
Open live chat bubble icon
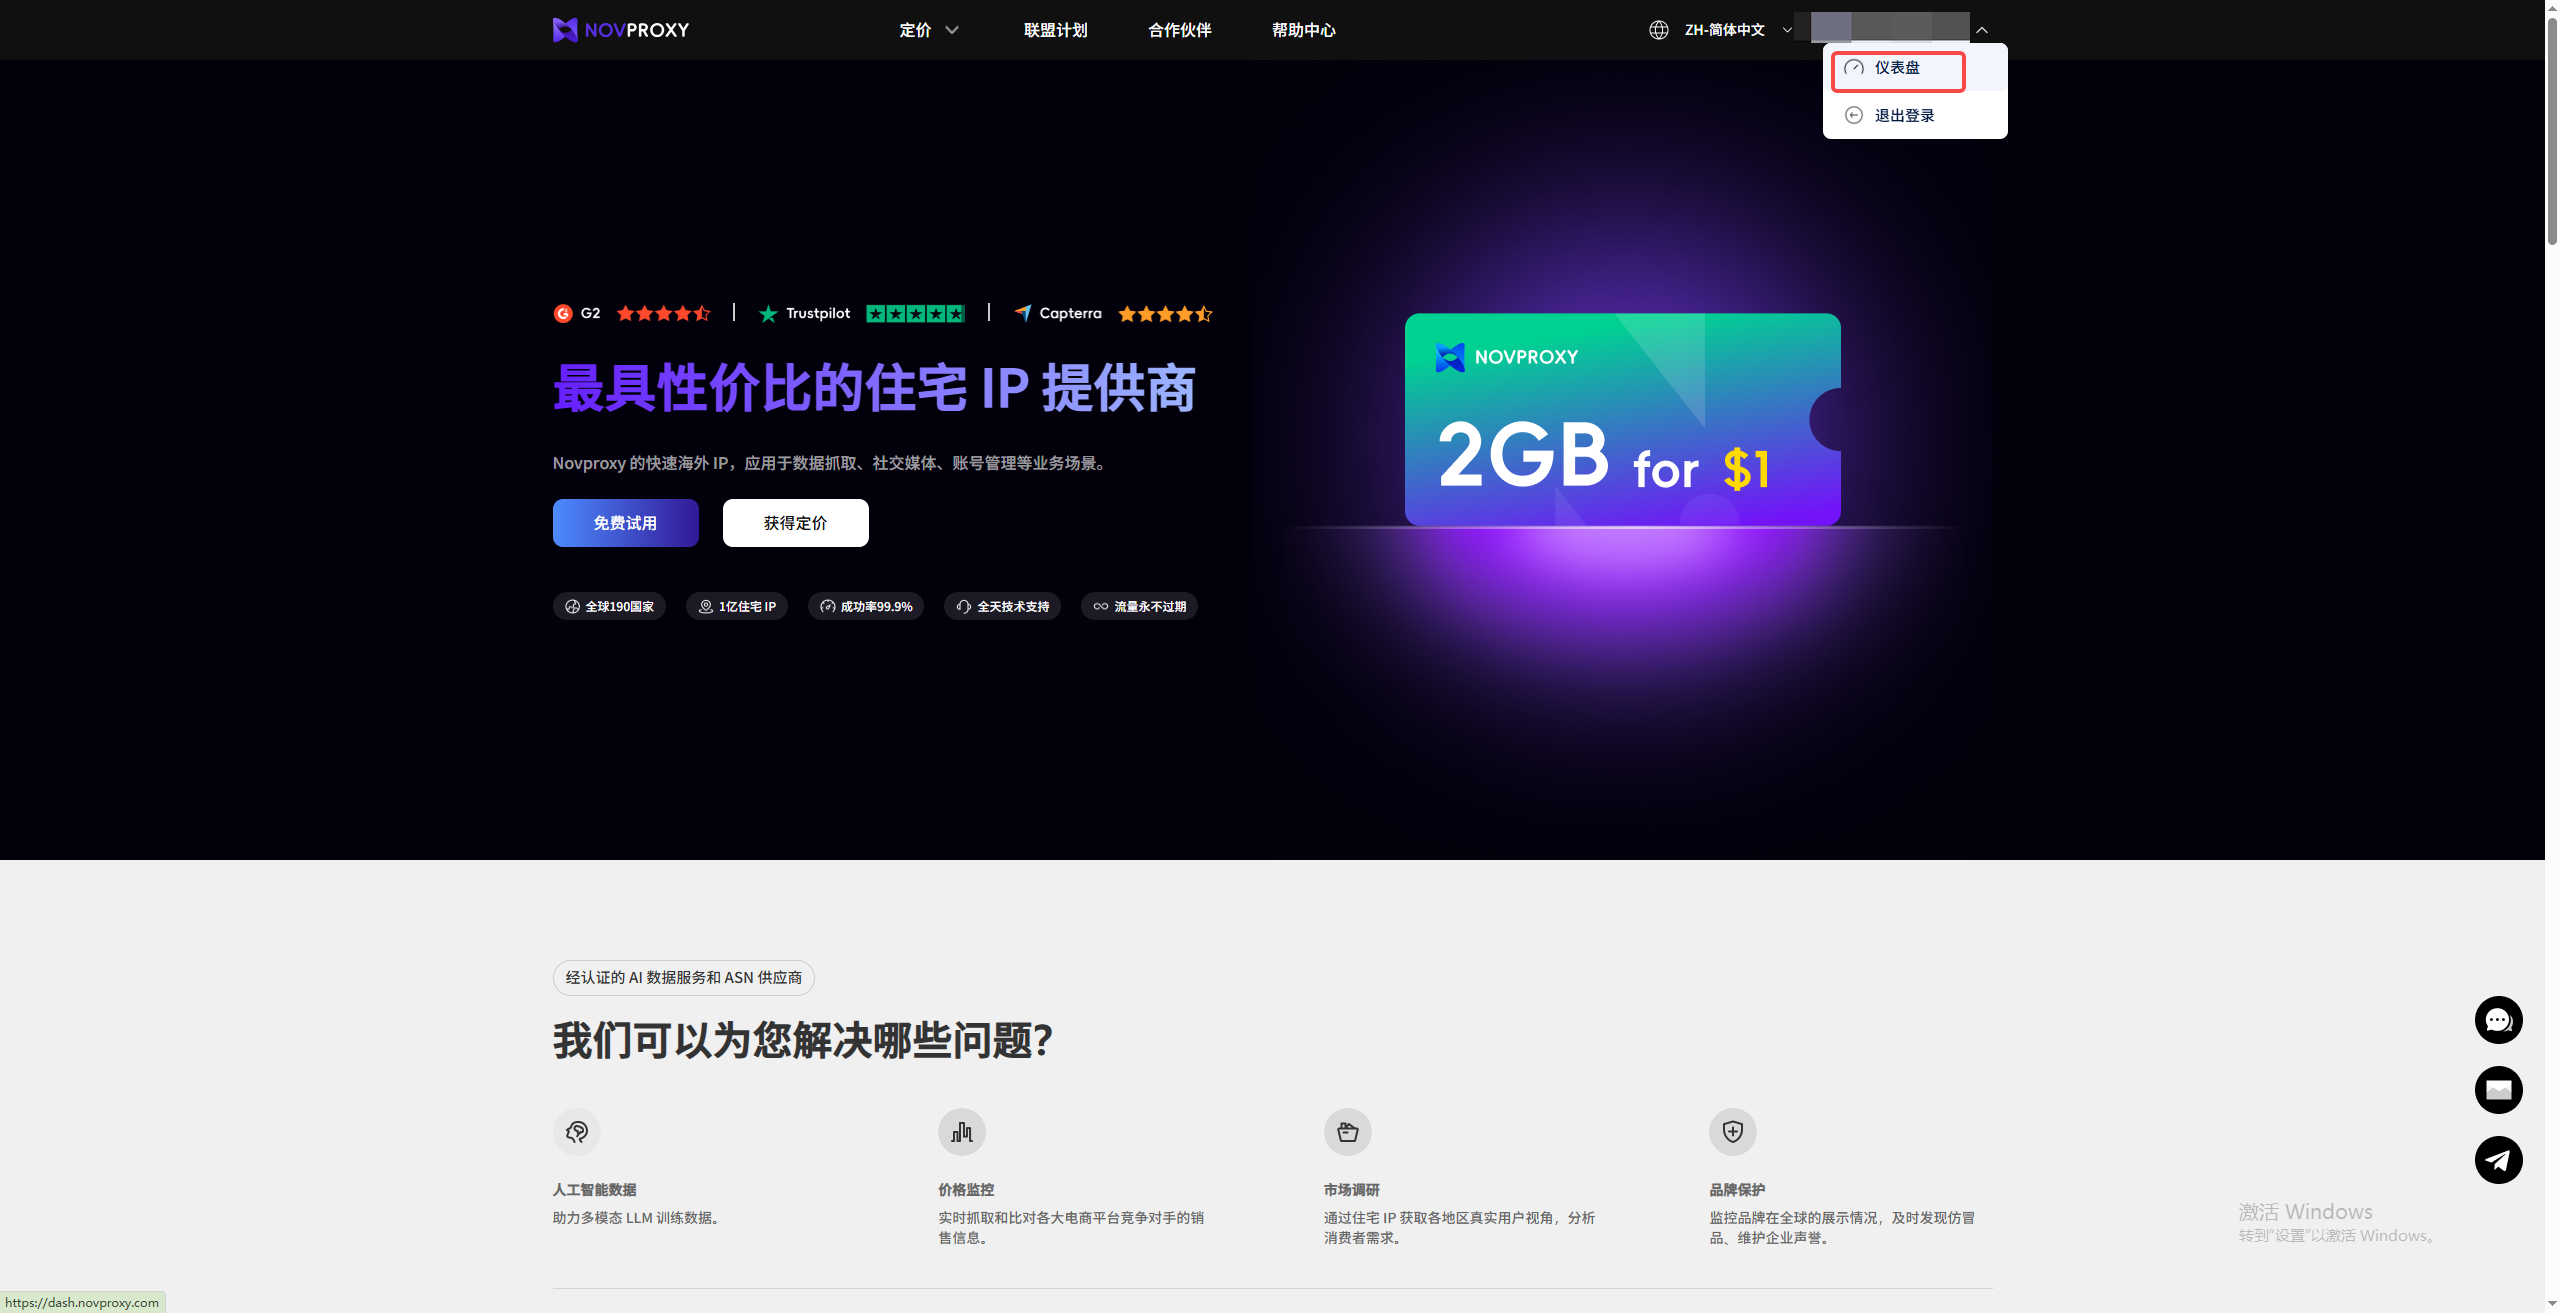[2498, 1020]
